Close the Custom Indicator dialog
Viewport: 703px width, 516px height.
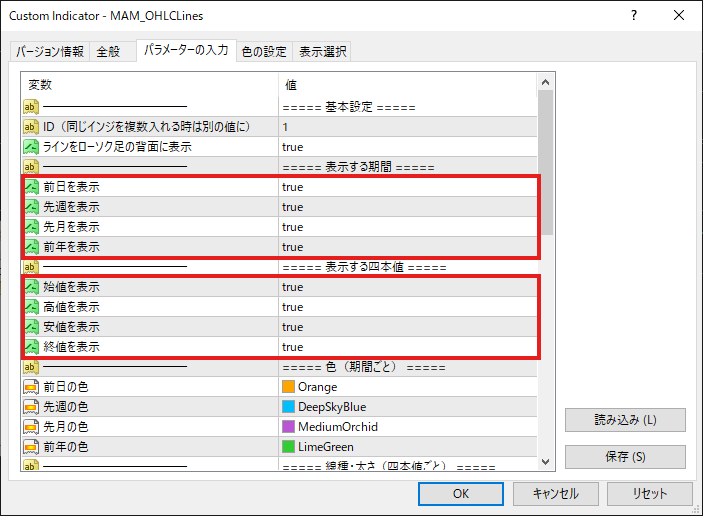pyautogui.click(x=679, y=15)
